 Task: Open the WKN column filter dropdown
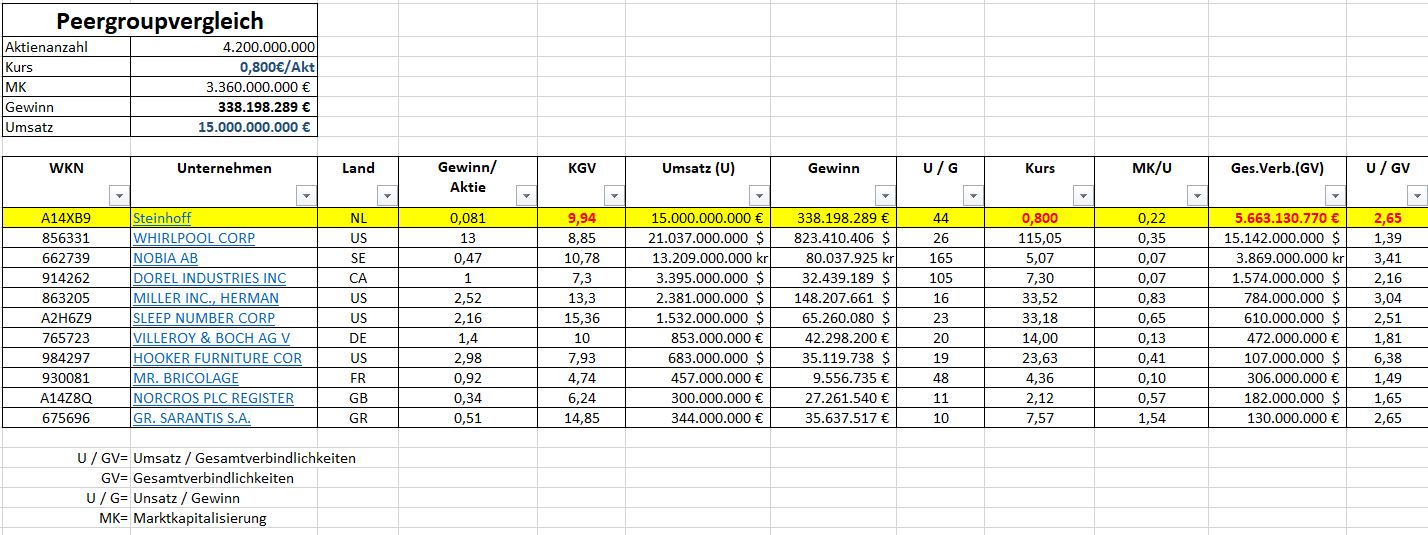[x=119, y=196]
